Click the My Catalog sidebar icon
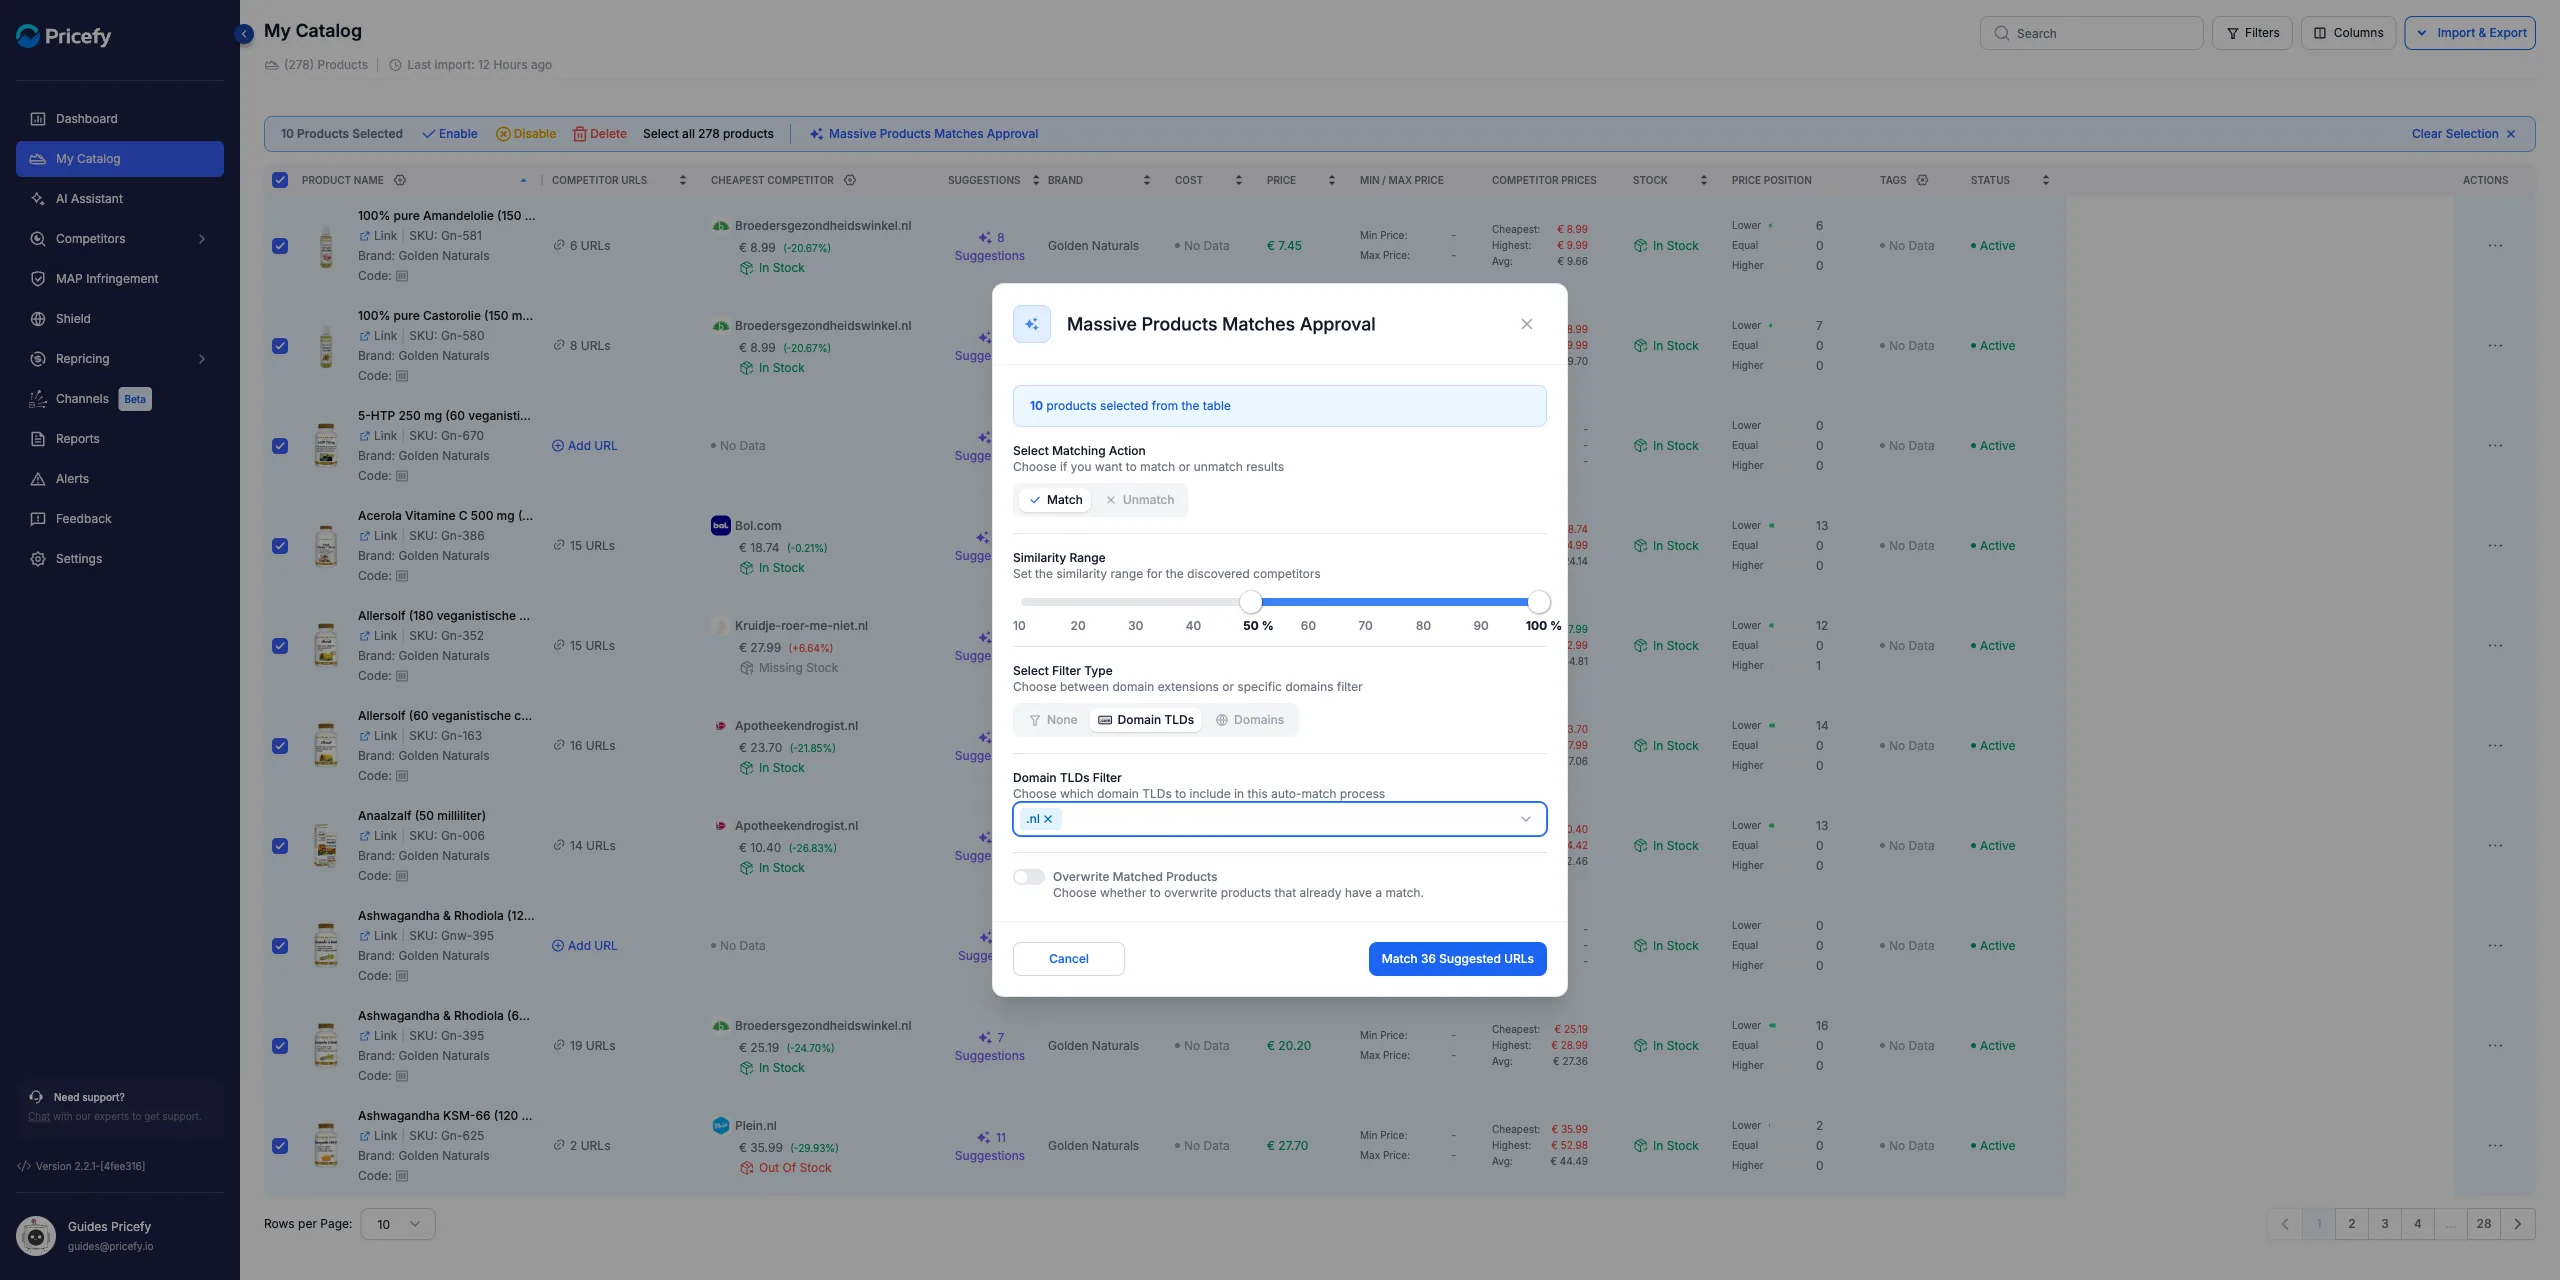 point(38,159)
